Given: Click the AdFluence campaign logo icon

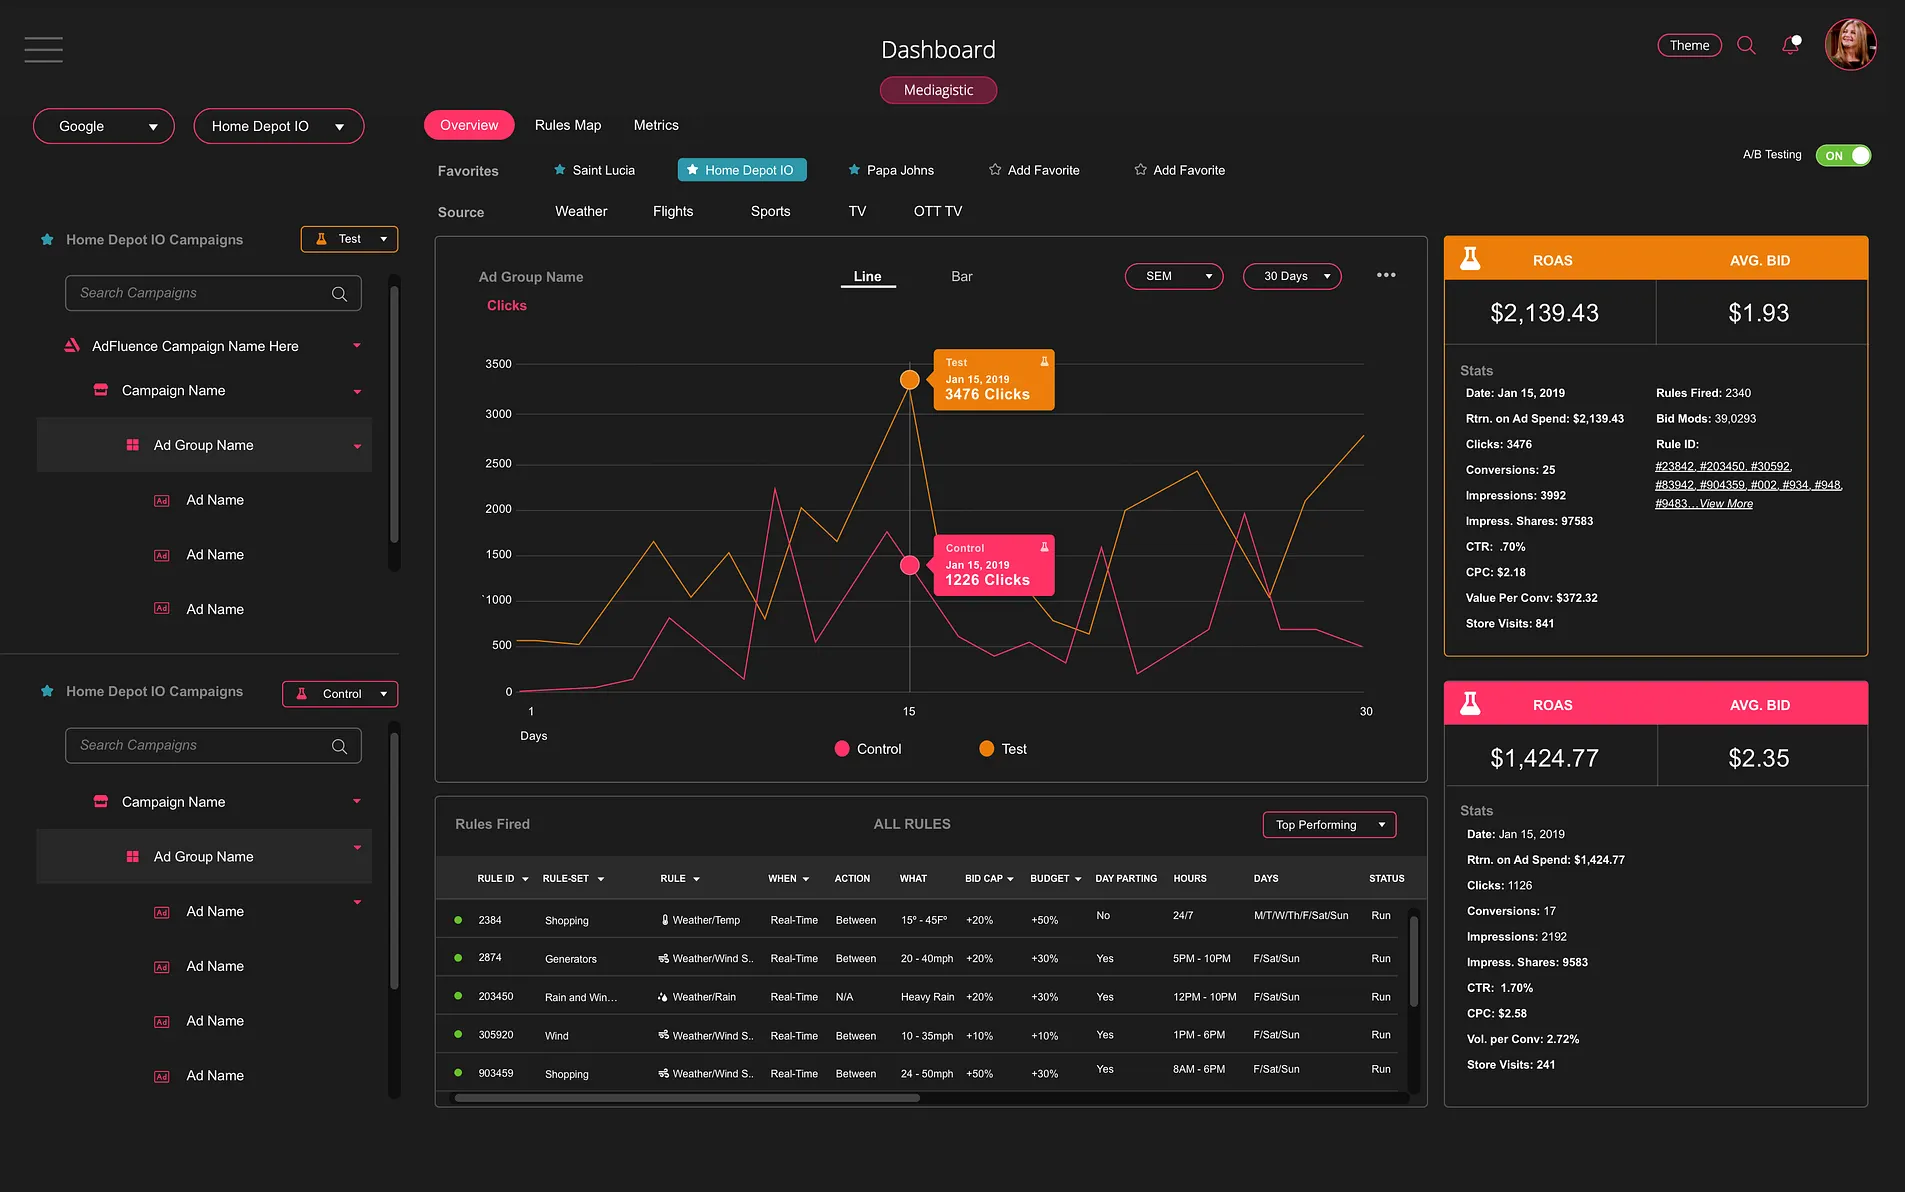Looking at the screenshot, I should click(x=72, y=346).
